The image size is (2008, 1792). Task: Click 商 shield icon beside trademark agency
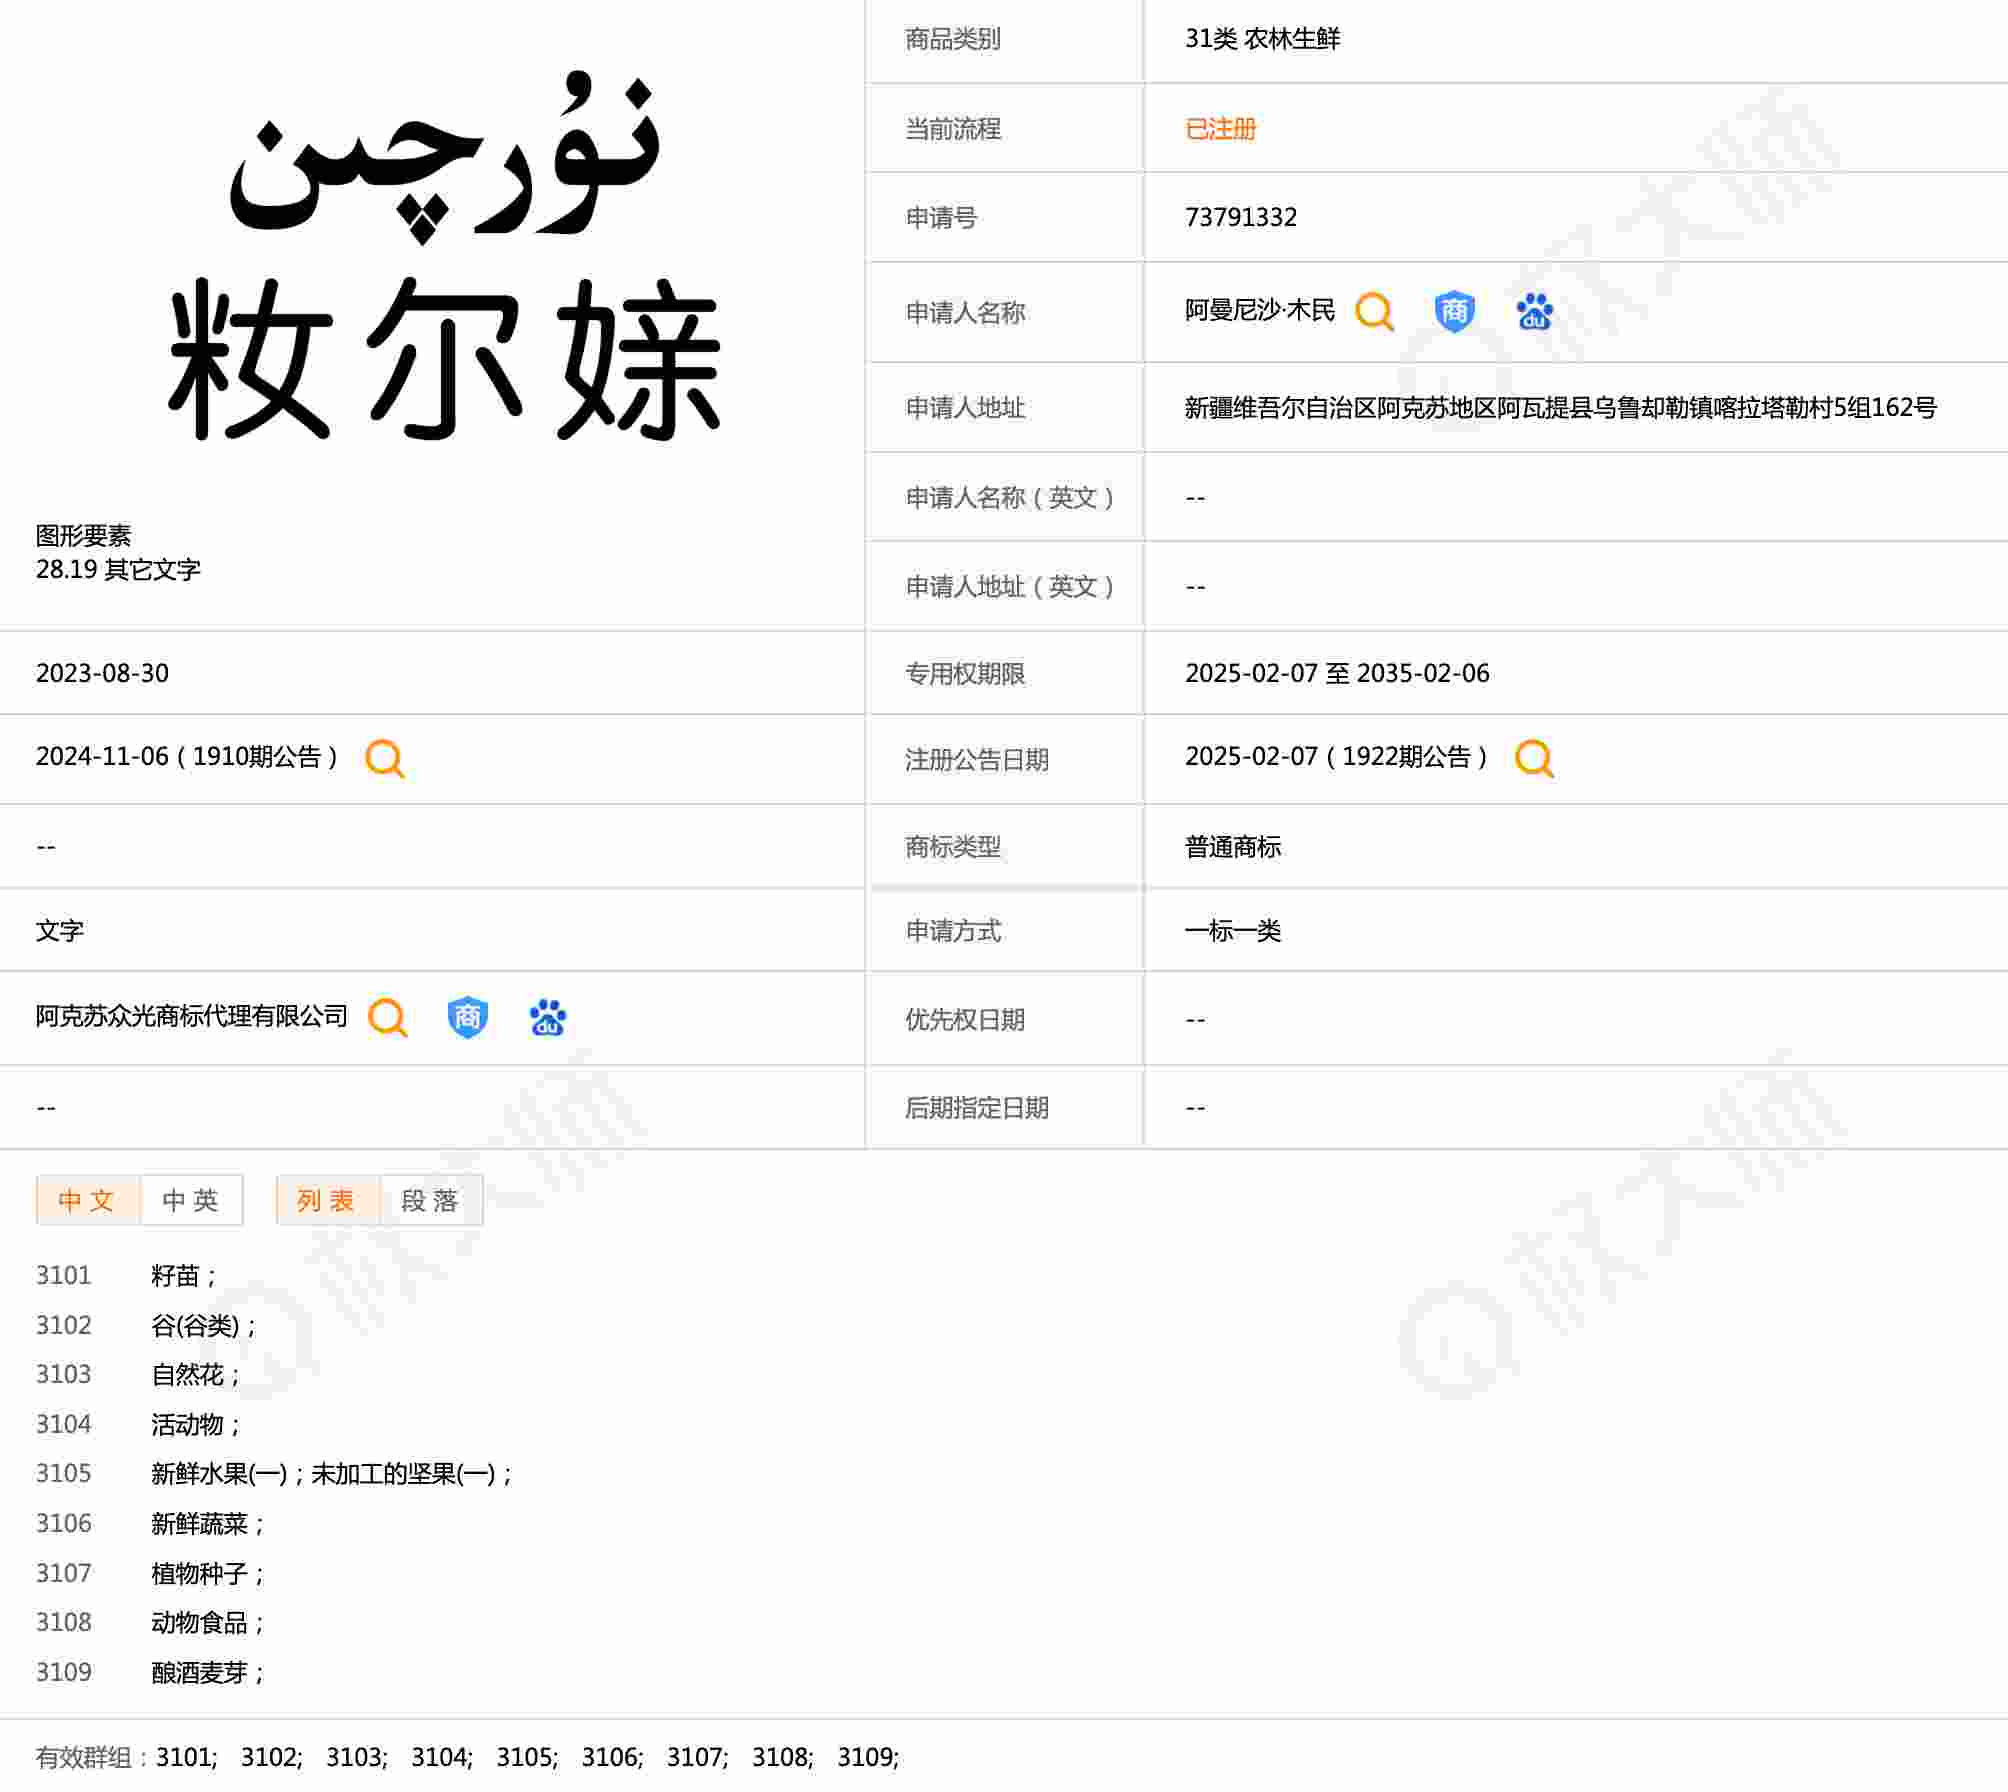point(467,1018)
